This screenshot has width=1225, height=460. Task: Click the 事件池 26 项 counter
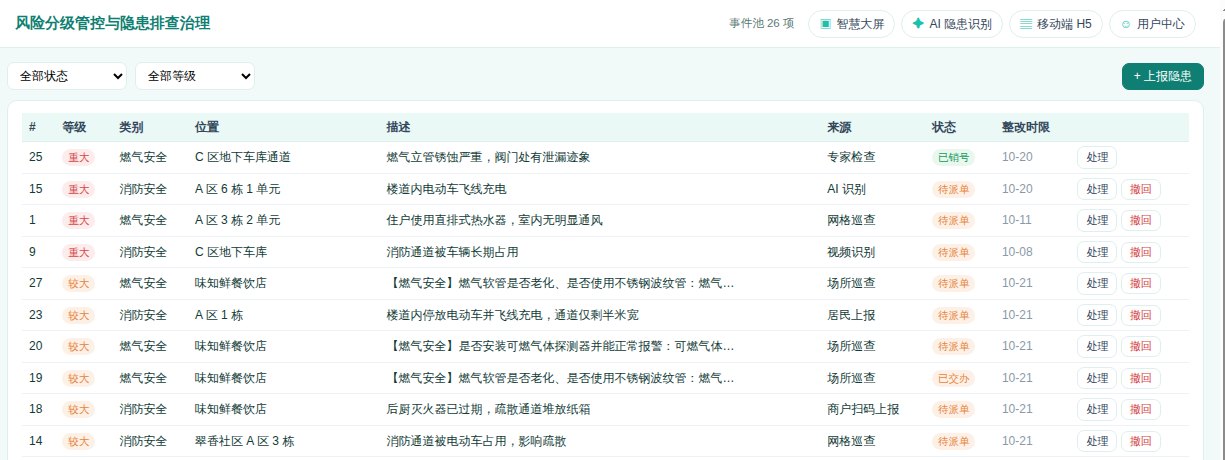click(x=762, y=24)
